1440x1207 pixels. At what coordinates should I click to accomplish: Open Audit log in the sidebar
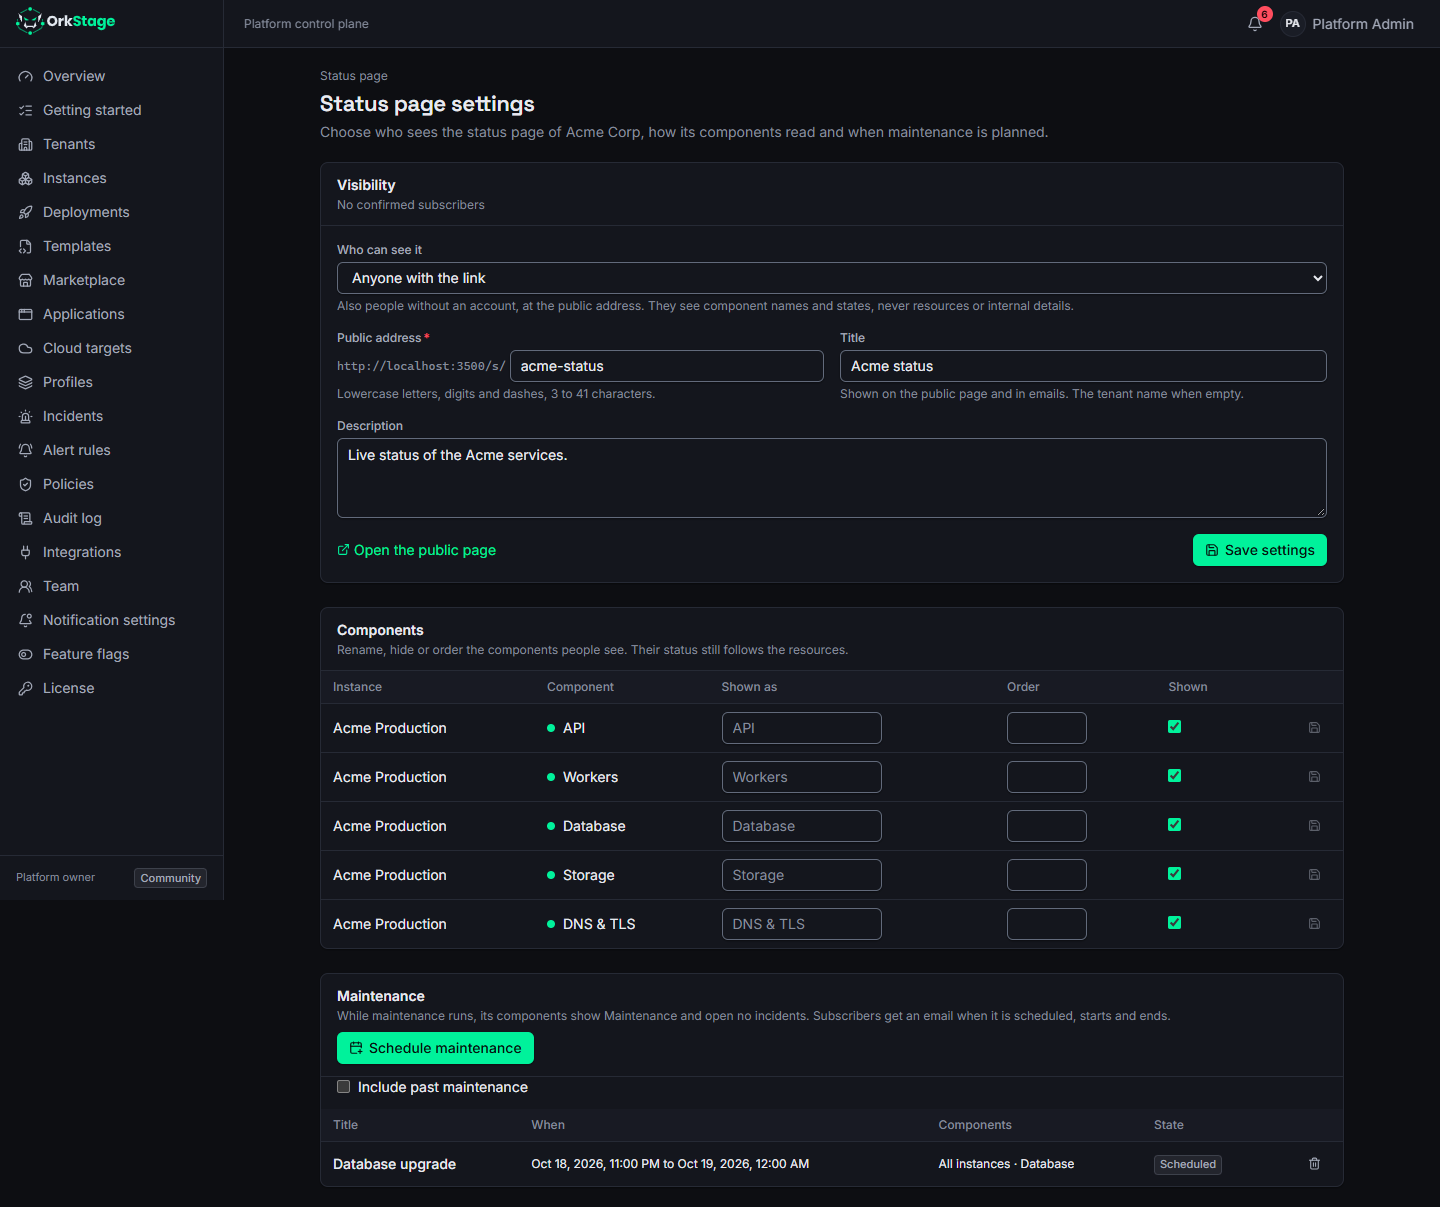pos(111,518)
